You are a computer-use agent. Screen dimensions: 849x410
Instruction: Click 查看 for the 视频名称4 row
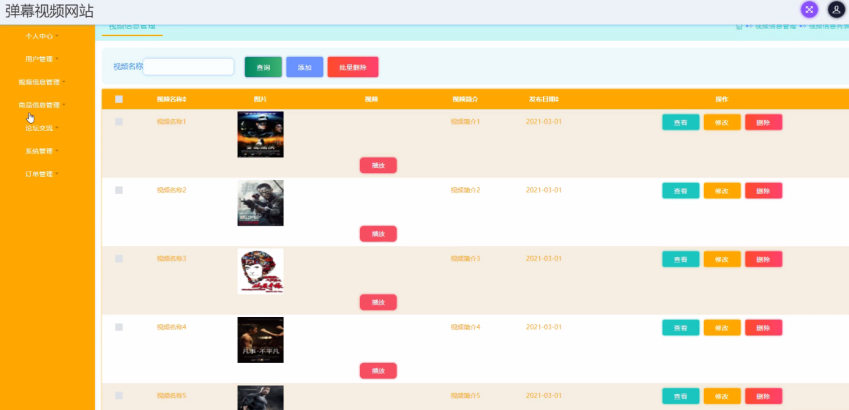681,328
